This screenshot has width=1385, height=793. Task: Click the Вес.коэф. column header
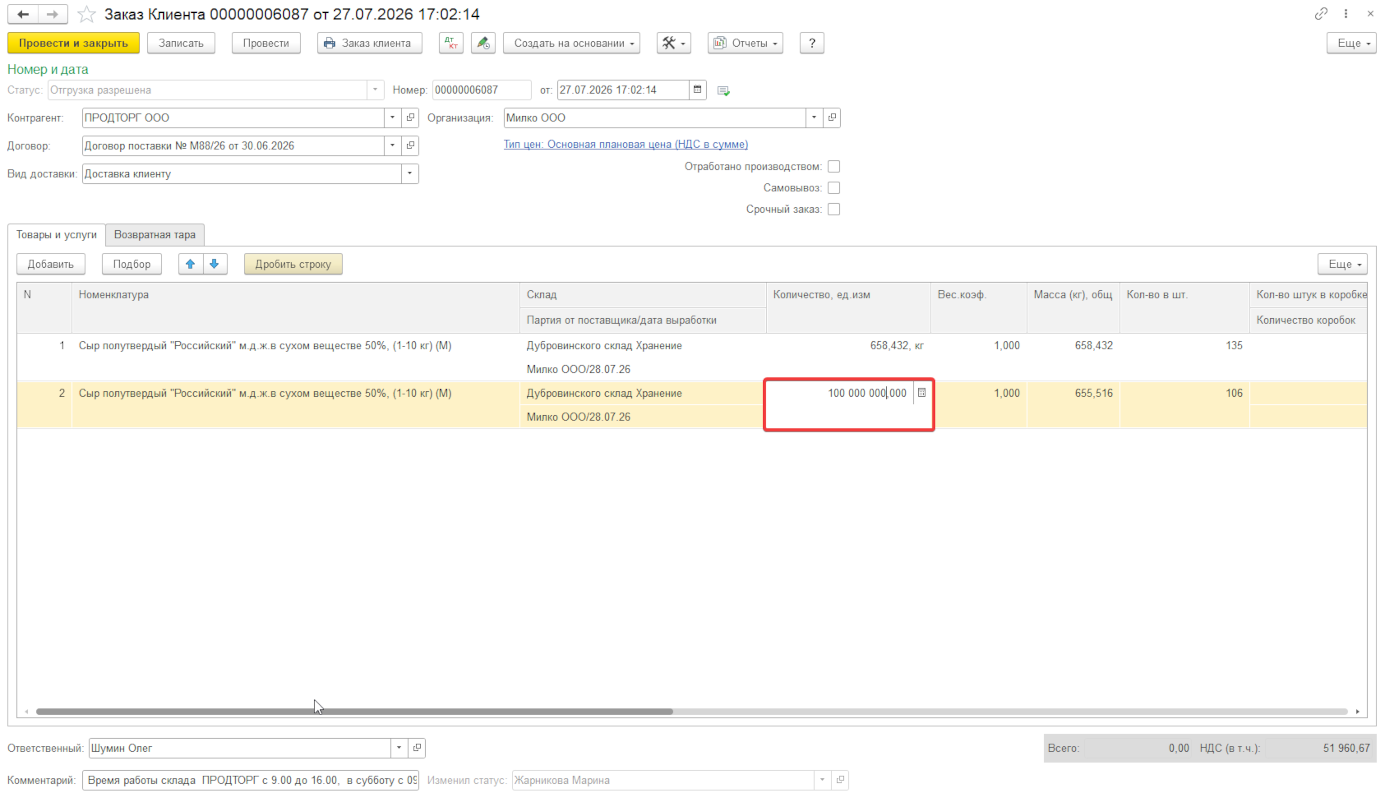(978, 307)
